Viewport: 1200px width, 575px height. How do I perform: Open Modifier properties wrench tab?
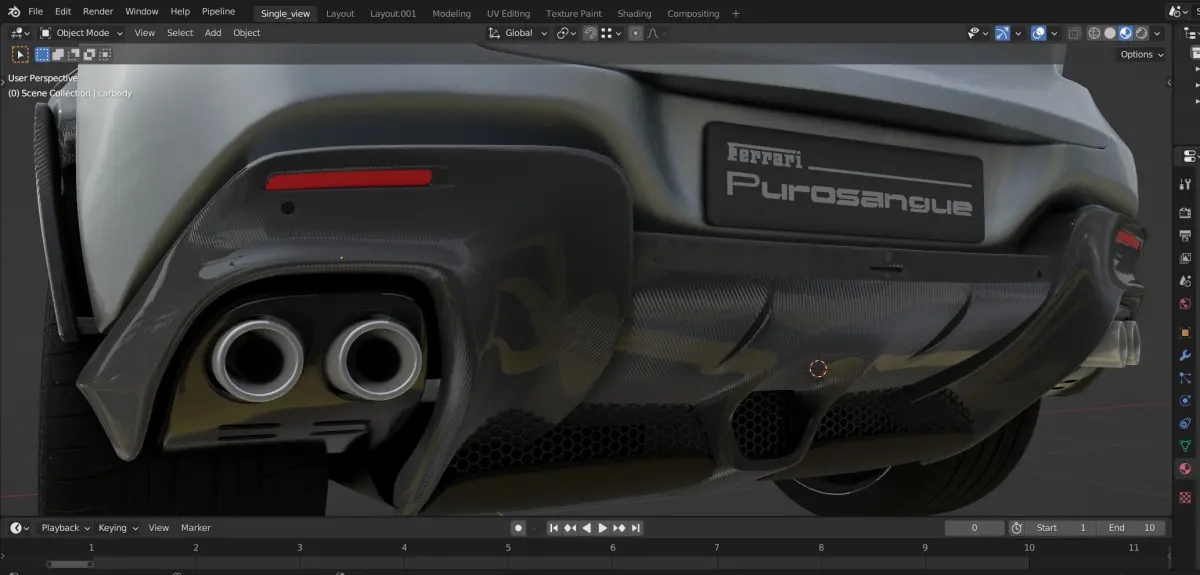pyautogui.click(x=1186, y=355)
